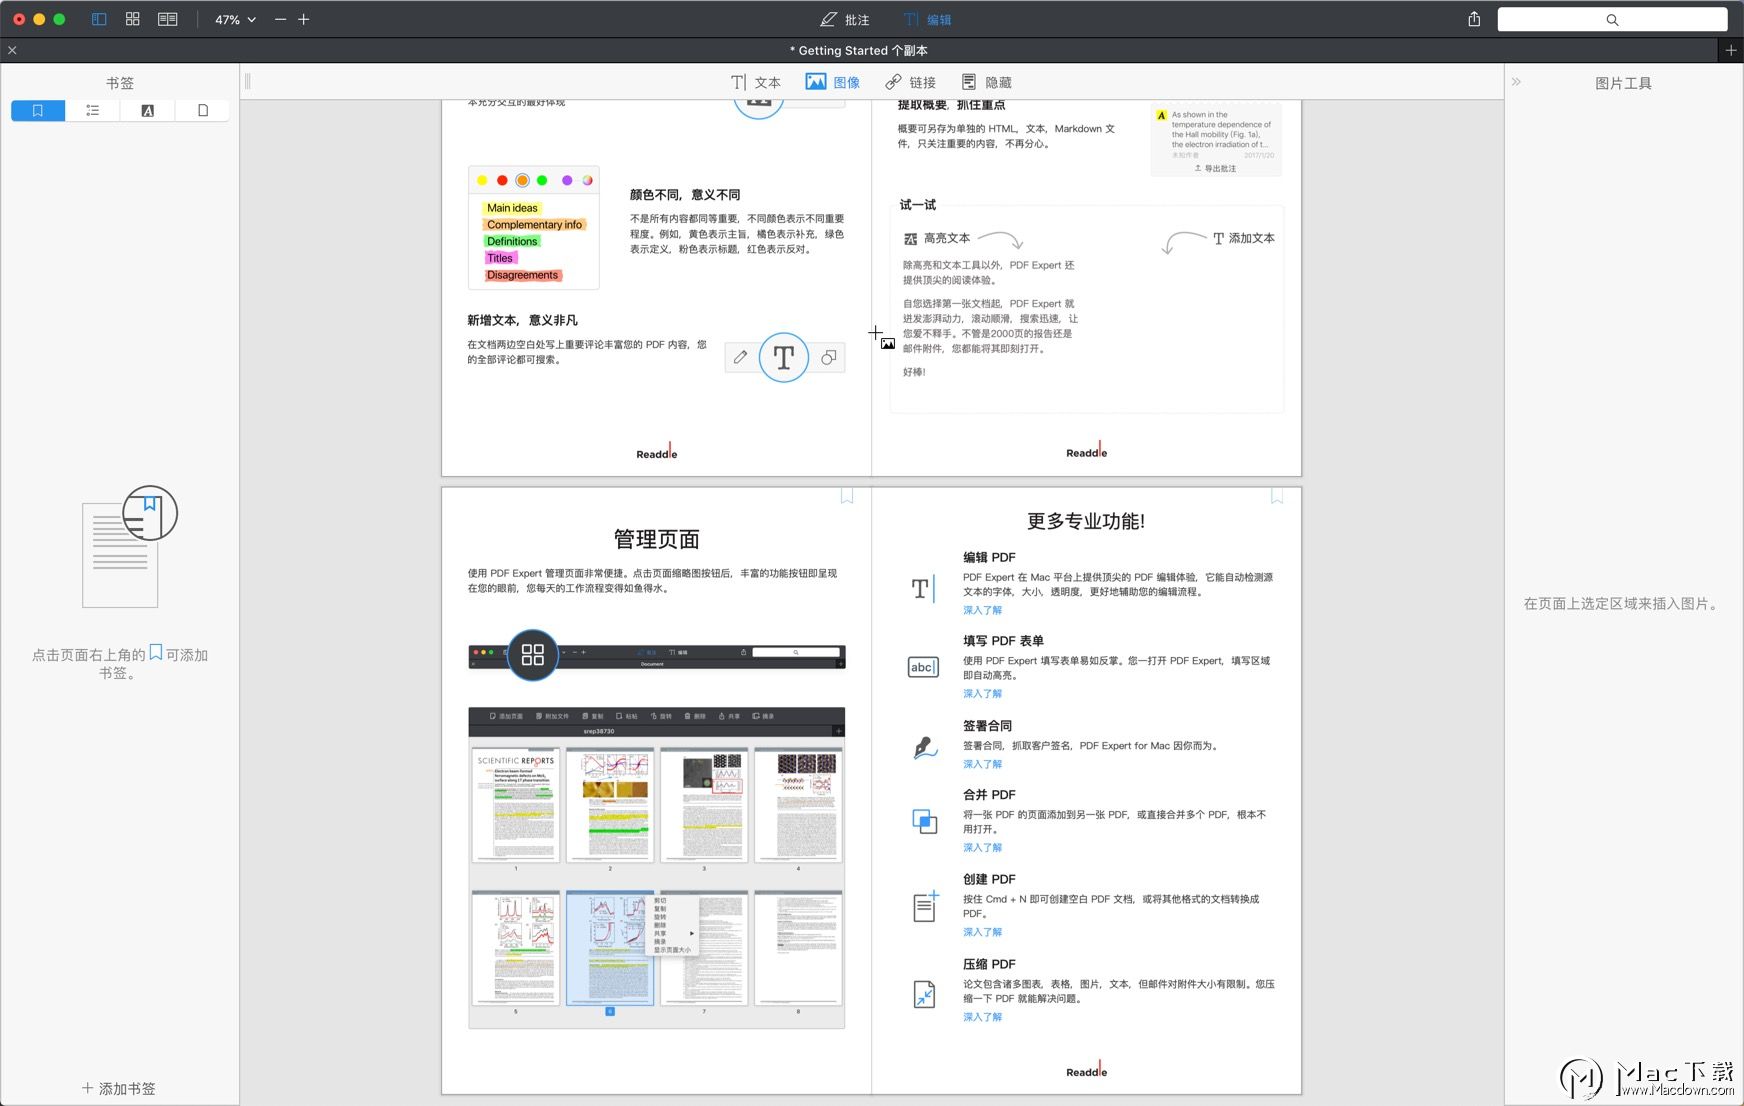Click the merge PDF overlapping squares icon
This screenshot has height=1106, width=1744.
(925, 822)
